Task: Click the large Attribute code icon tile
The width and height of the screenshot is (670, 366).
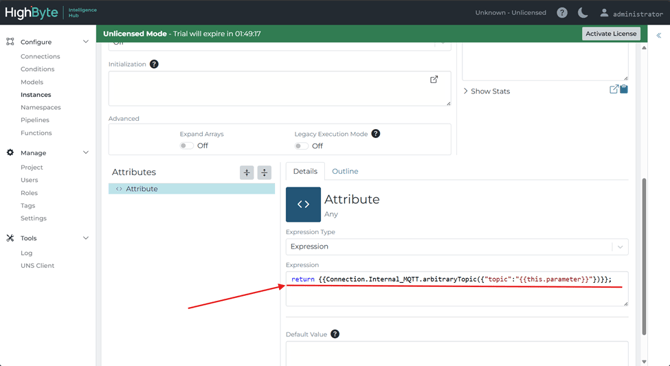Action: (303, 204)
